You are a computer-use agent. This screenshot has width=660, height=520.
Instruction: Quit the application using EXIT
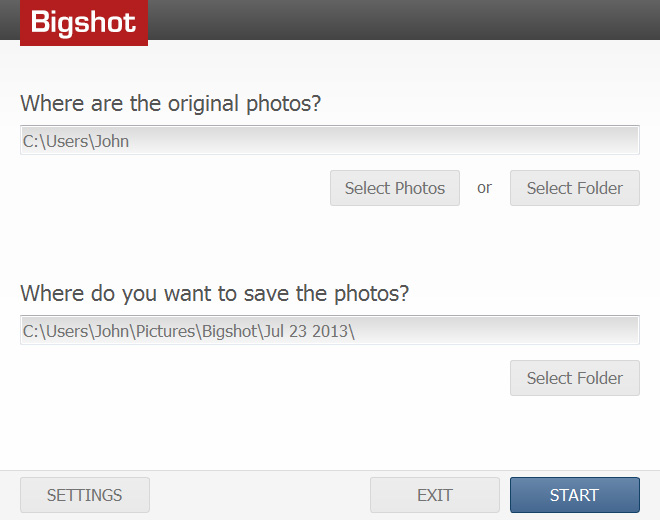coord(435,495)
